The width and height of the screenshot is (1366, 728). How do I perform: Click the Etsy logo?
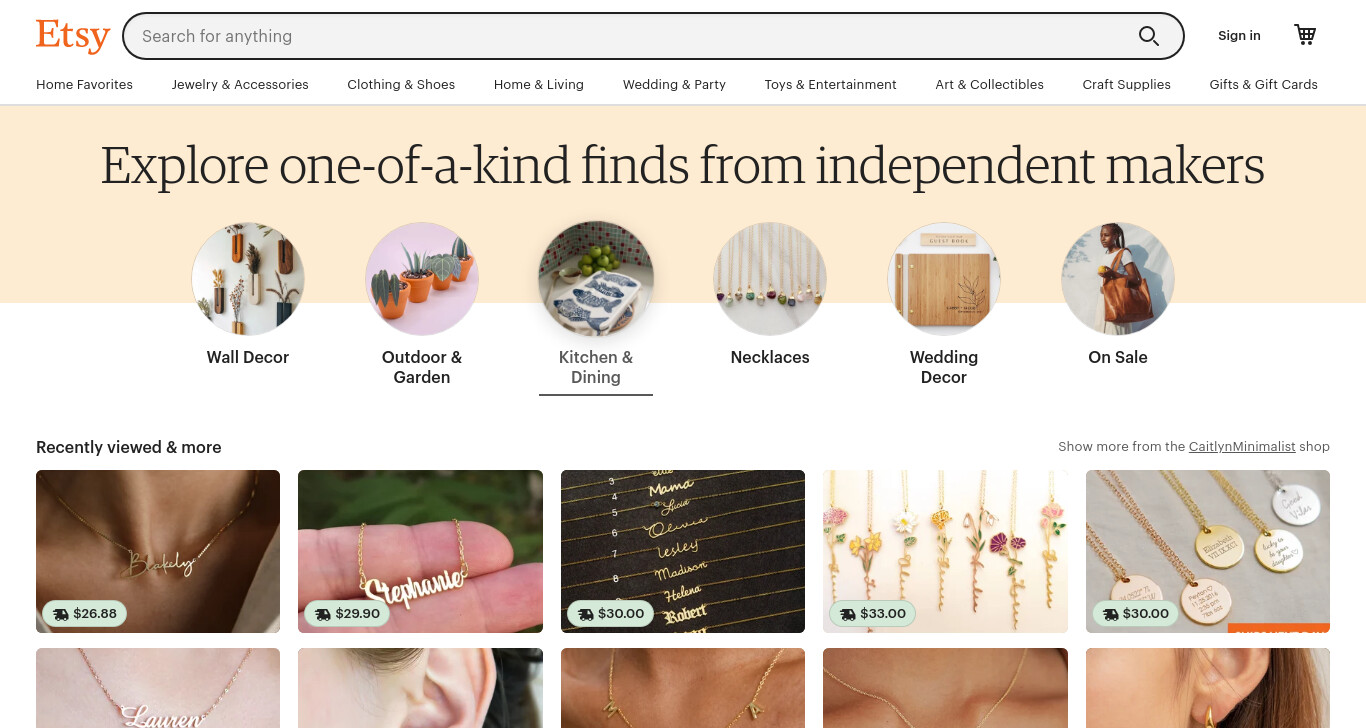[73, 36]
